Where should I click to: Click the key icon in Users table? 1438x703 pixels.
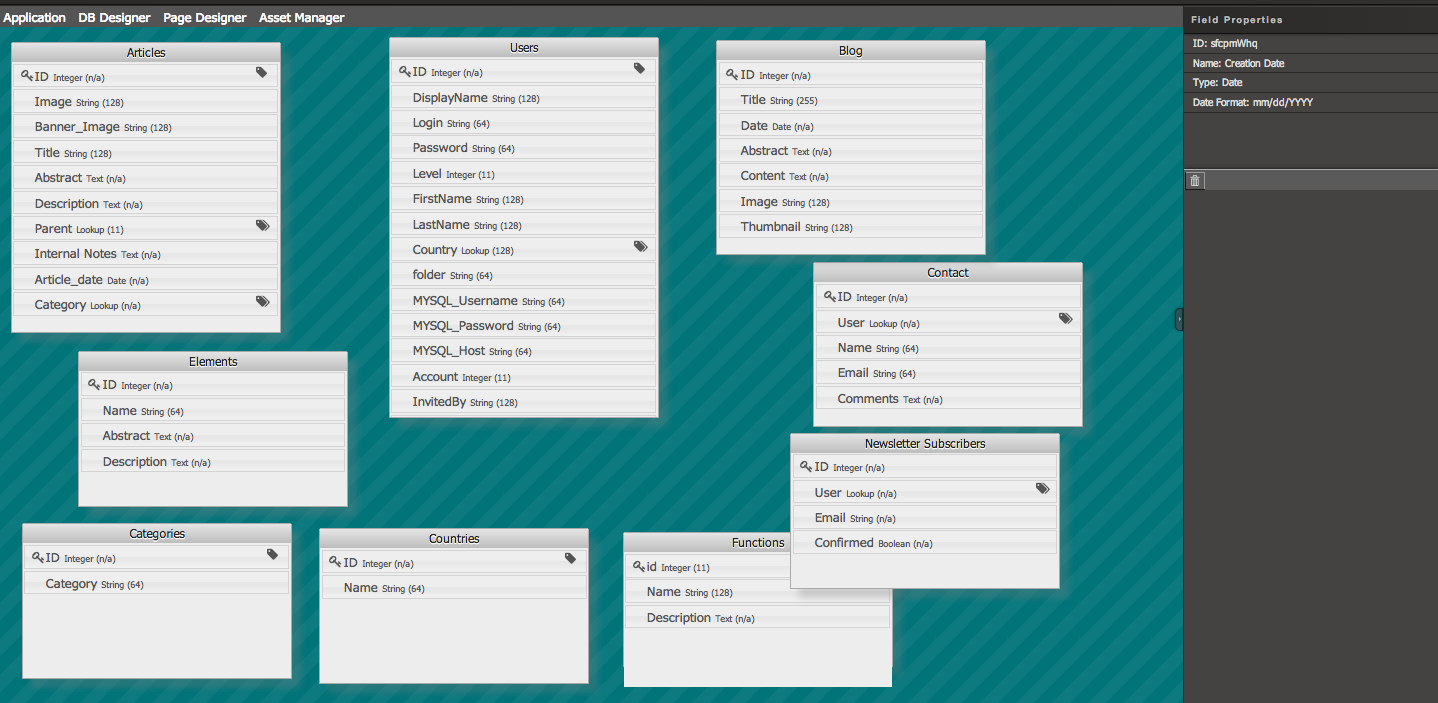click(405, 72)
